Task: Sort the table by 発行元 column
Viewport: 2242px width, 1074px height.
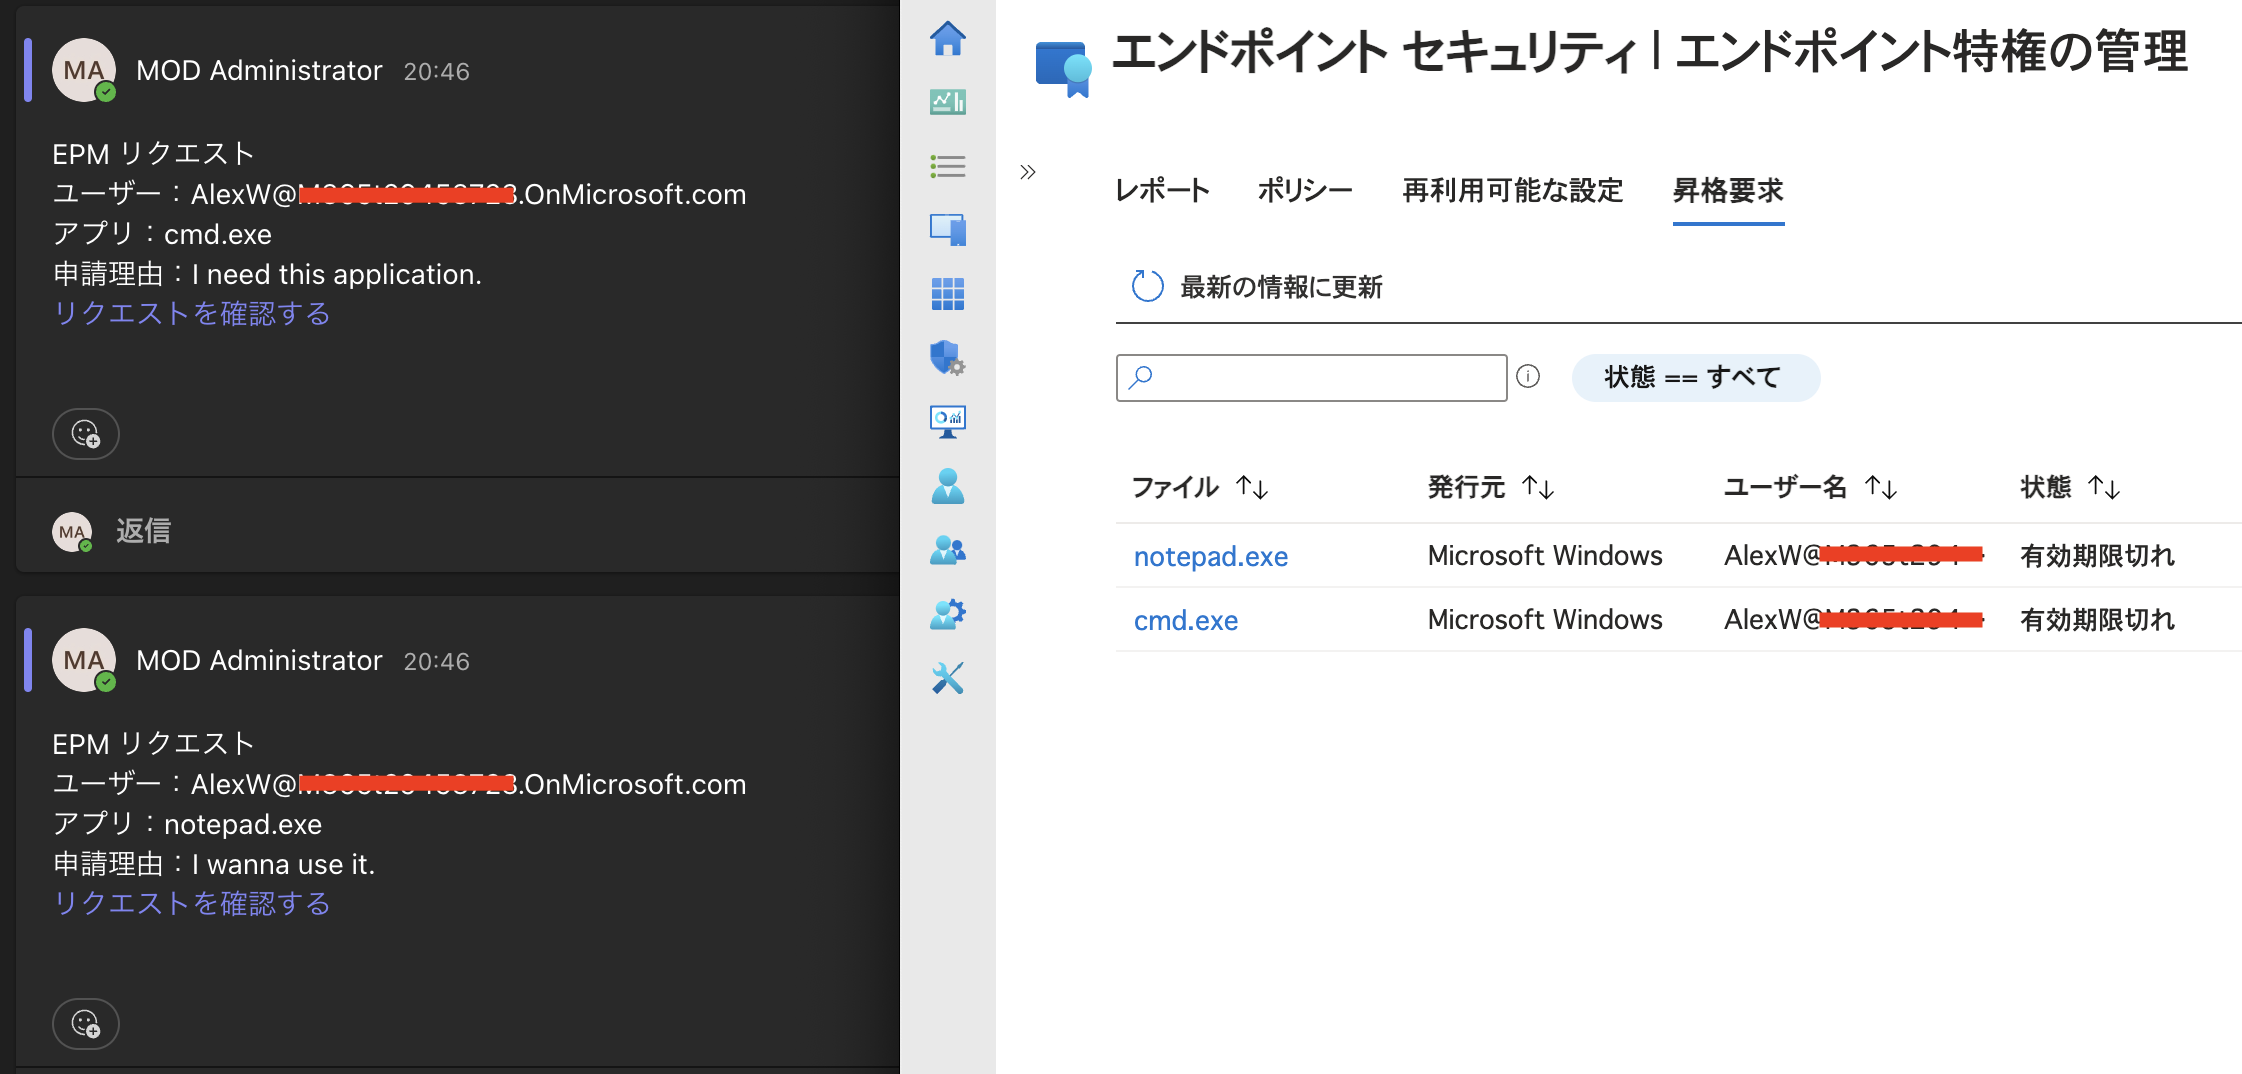Action: tap(1490, 487)
